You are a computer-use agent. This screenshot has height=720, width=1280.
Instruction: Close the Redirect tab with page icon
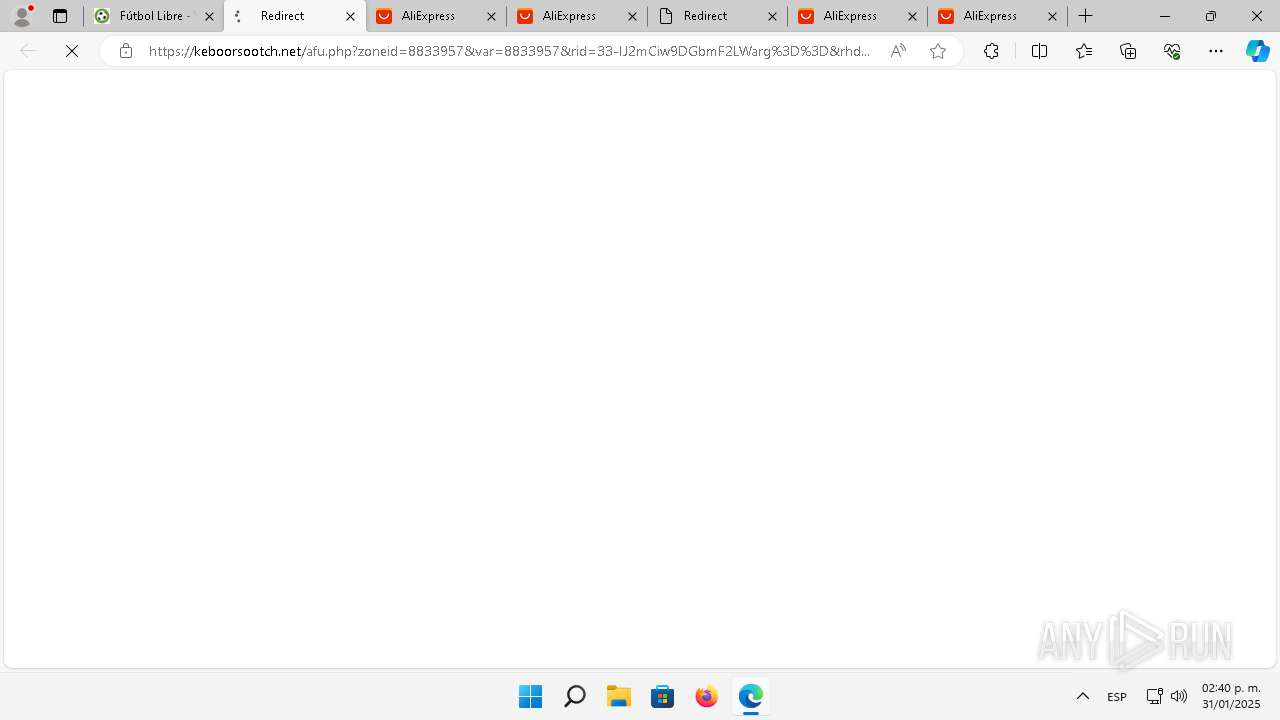click(773, 16)
